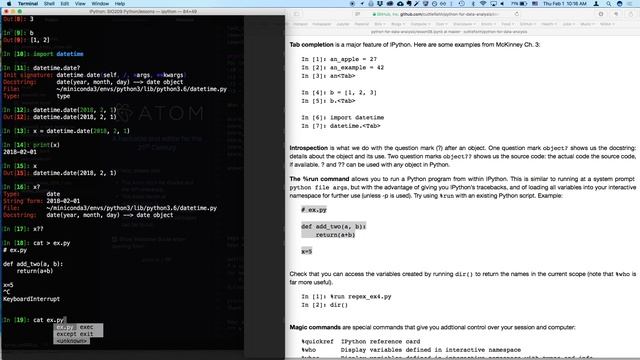Image resolution: width=640 pixels, height=360 pixels.
Task: Open the Apple menu
Action: 9,3
